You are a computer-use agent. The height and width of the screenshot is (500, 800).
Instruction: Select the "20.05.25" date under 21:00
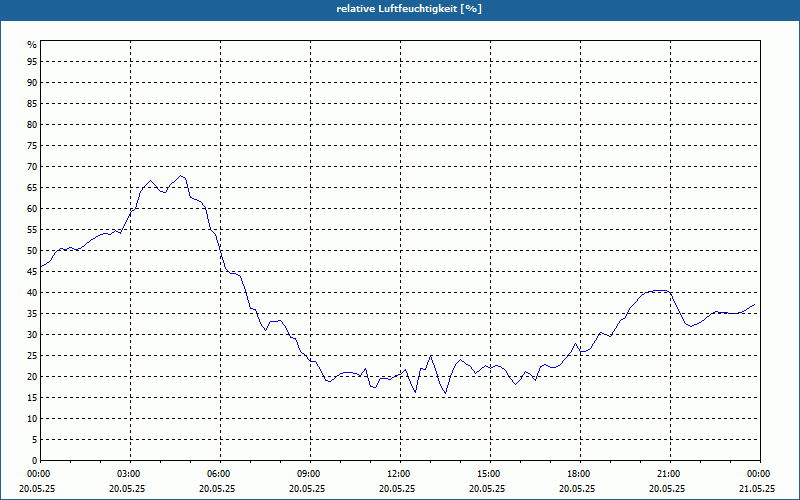(x=667, y=488)
